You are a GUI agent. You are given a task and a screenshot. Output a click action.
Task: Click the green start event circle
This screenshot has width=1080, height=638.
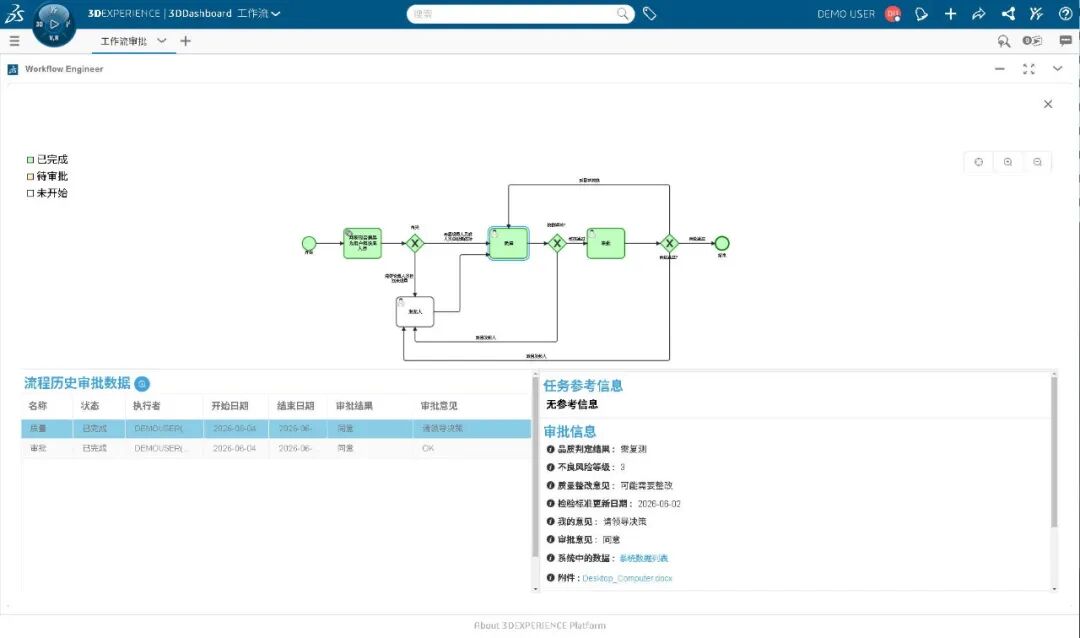coord(309,243)
